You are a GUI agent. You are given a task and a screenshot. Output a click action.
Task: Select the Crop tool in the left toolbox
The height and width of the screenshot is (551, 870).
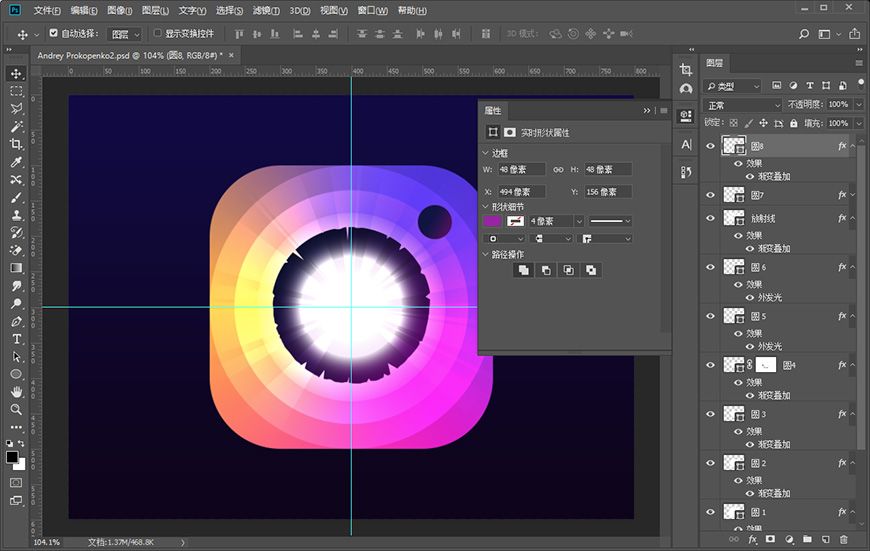coord(16,144)
